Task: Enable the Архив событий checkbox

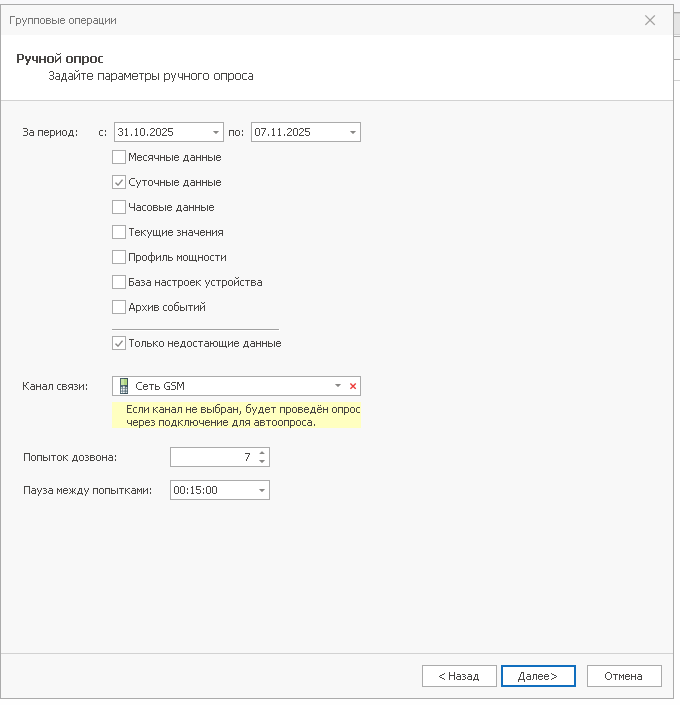Action: click(119, 307)
